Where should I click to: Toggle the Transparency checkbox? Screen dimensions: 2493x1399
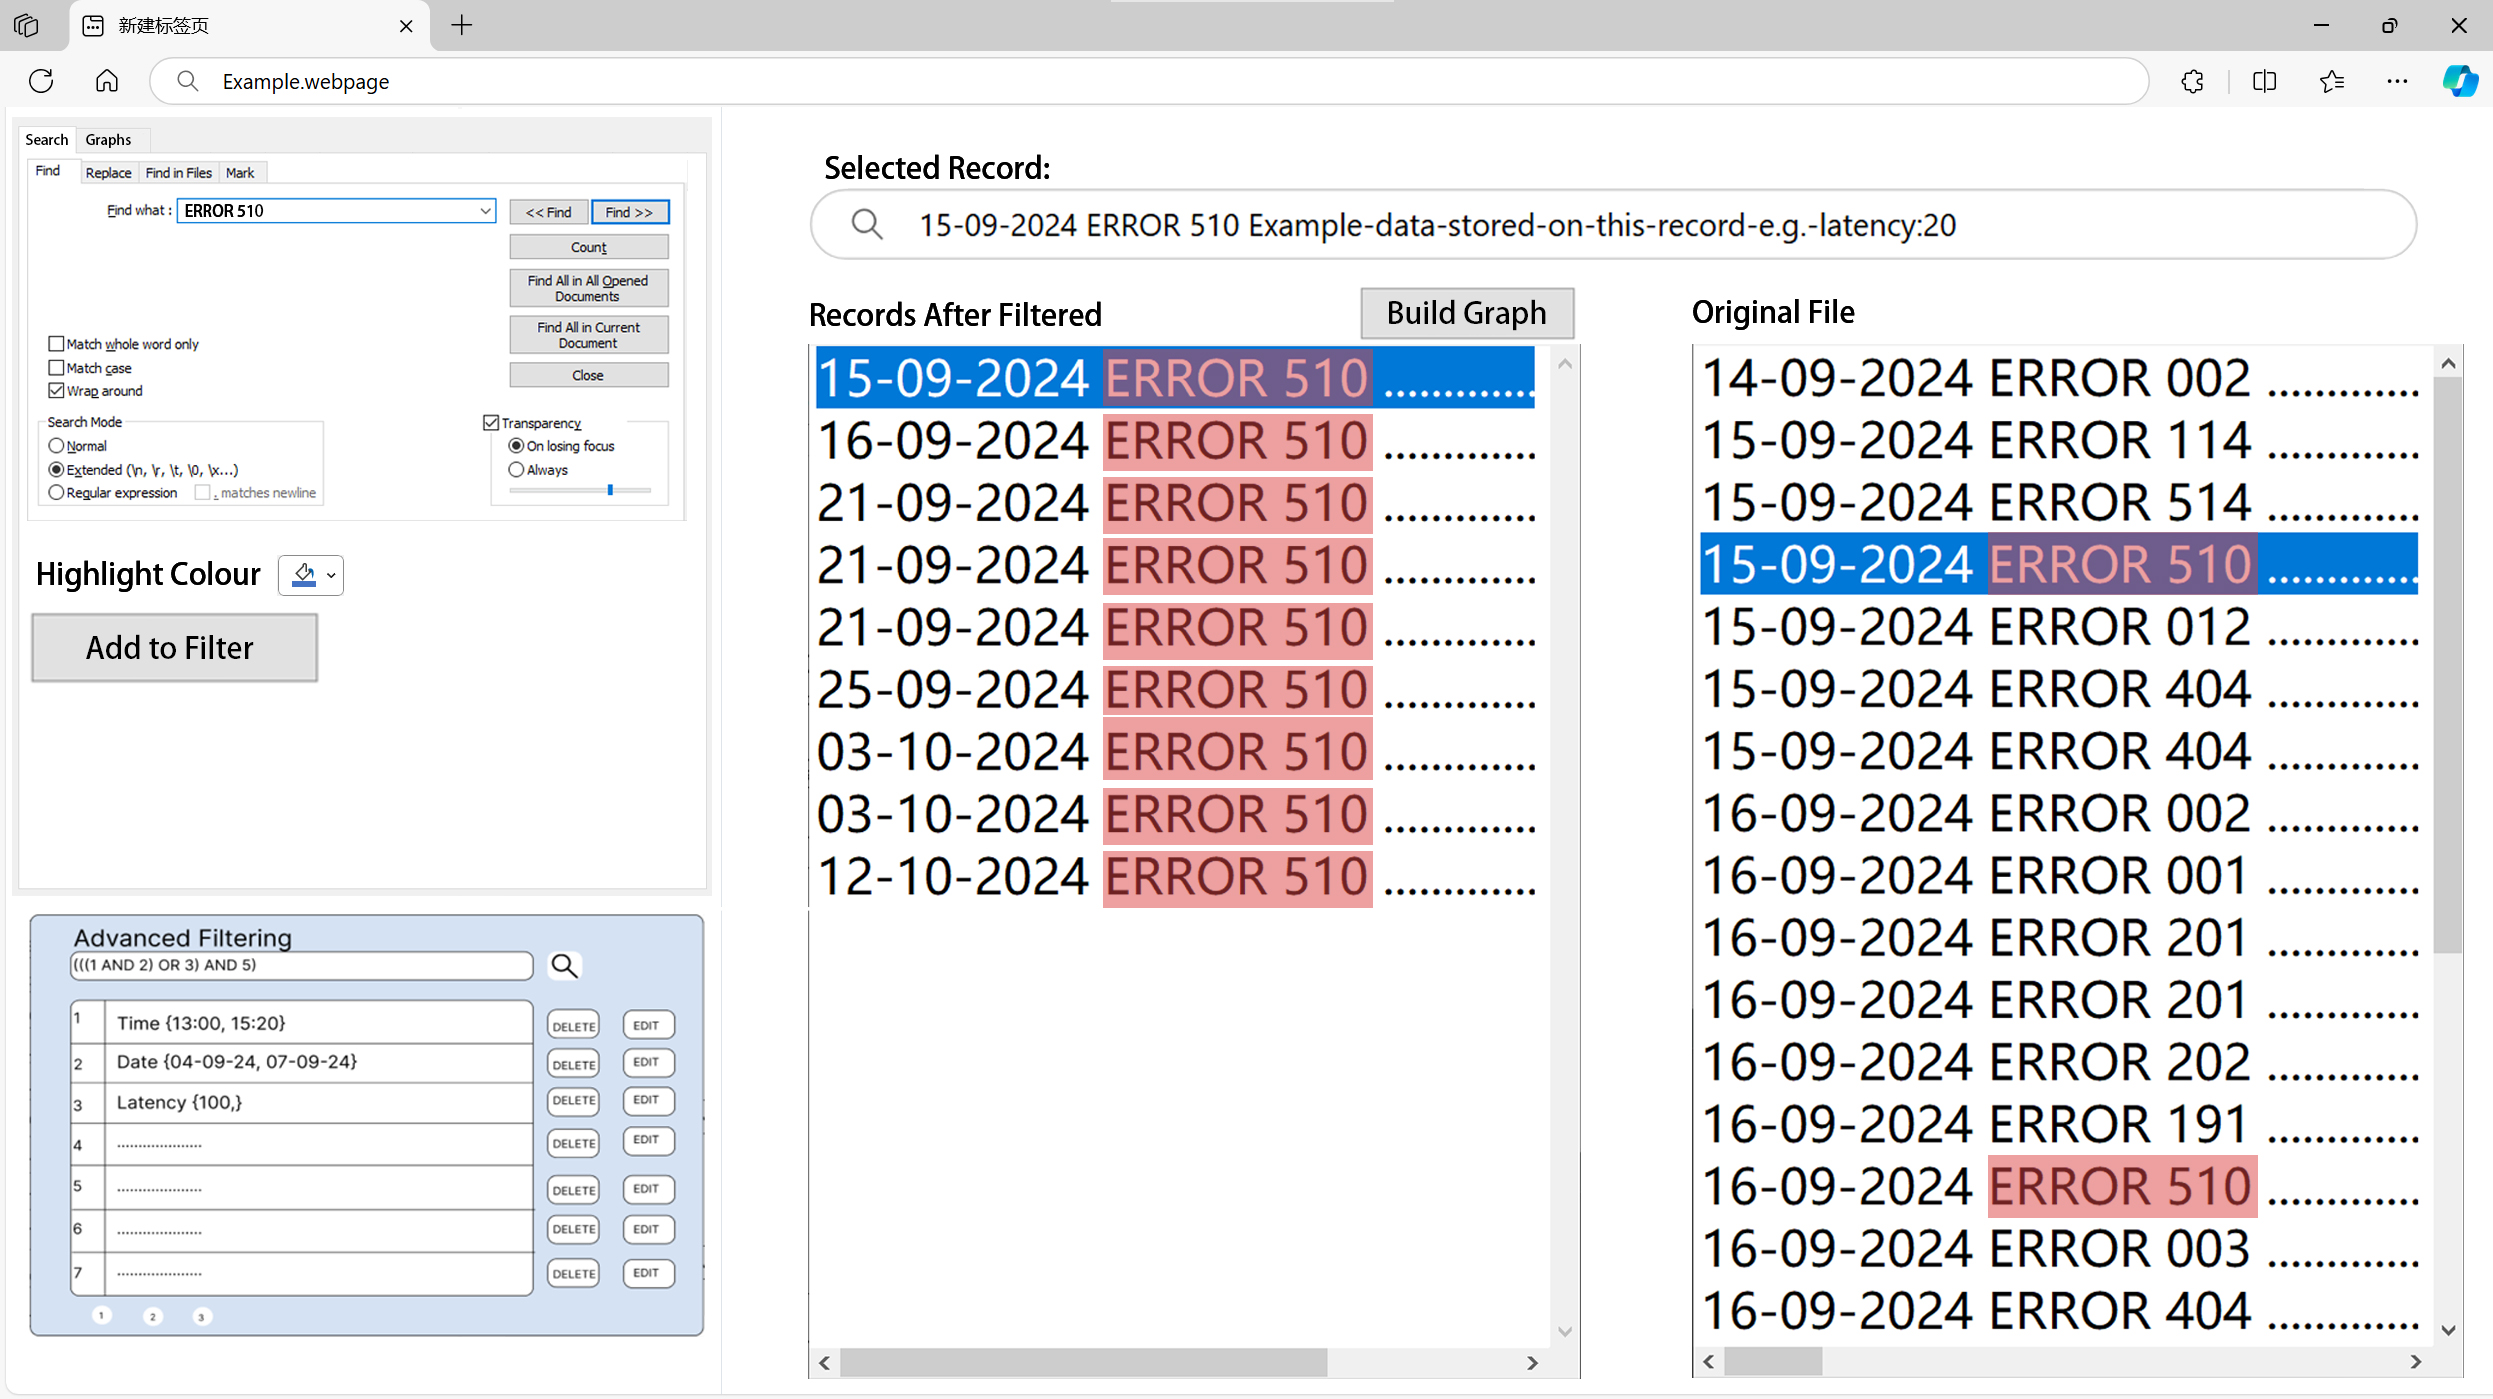(x=491, y=423)
